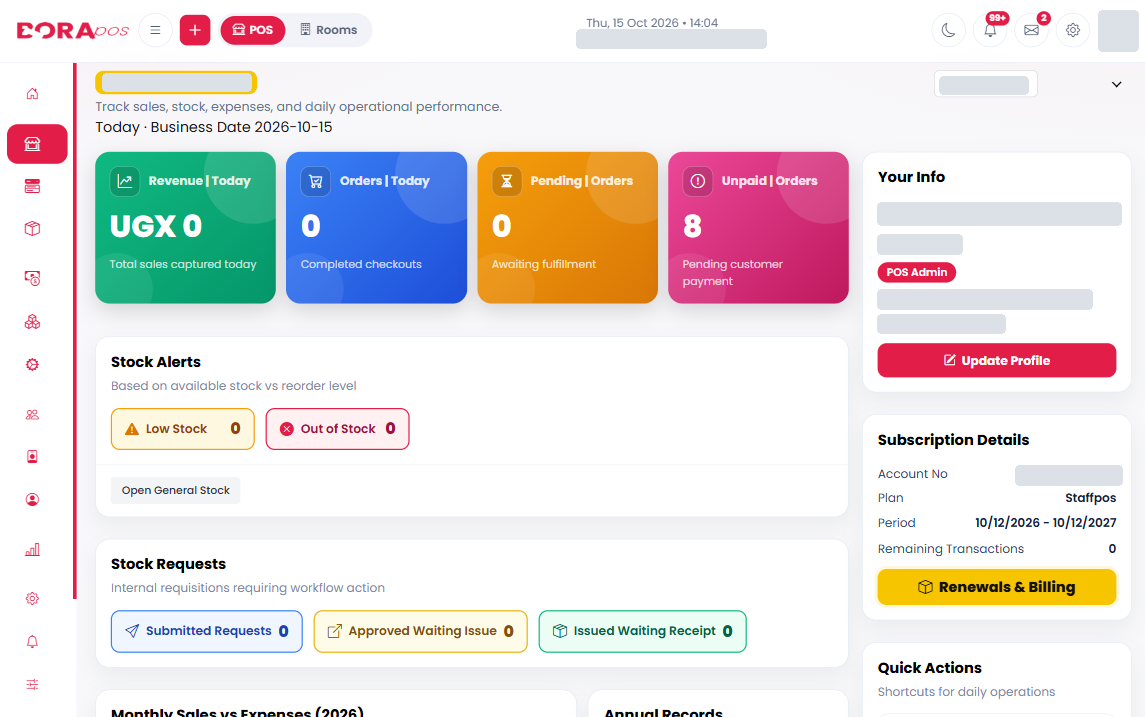Click the DORA pos logo
Image resolution: width=1145 pixels, height=717 pixels.
[72, 30]
